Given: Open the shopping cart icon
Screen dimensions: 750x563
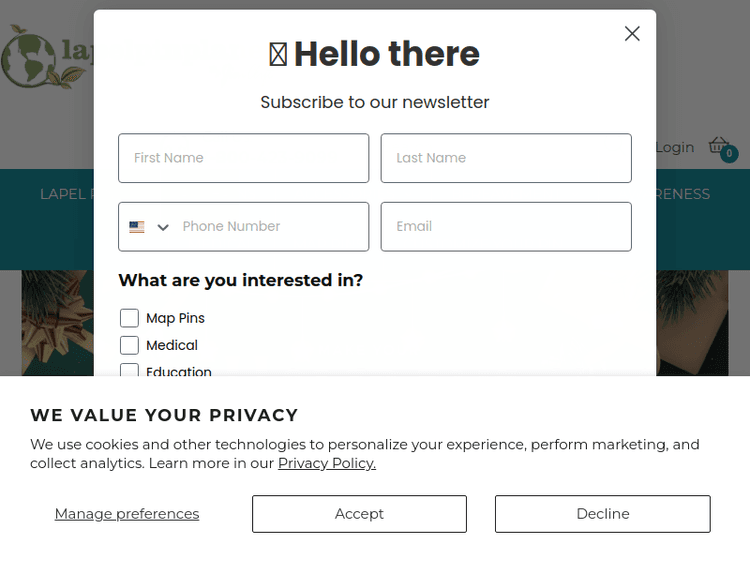Looking at the screenshot, I should point(718,145).
